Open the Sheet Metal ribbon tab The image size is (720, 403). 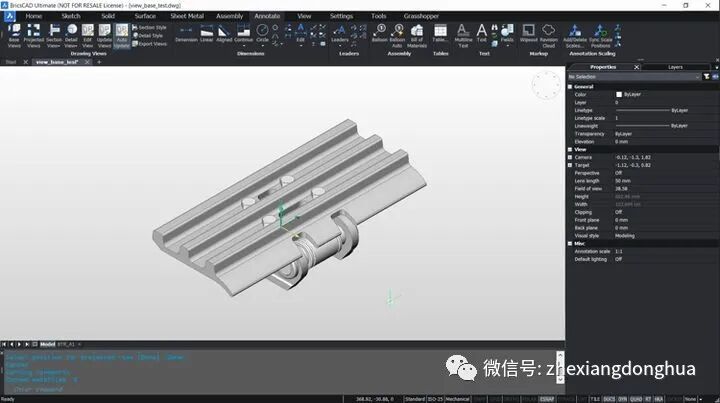tap(187, 16)
